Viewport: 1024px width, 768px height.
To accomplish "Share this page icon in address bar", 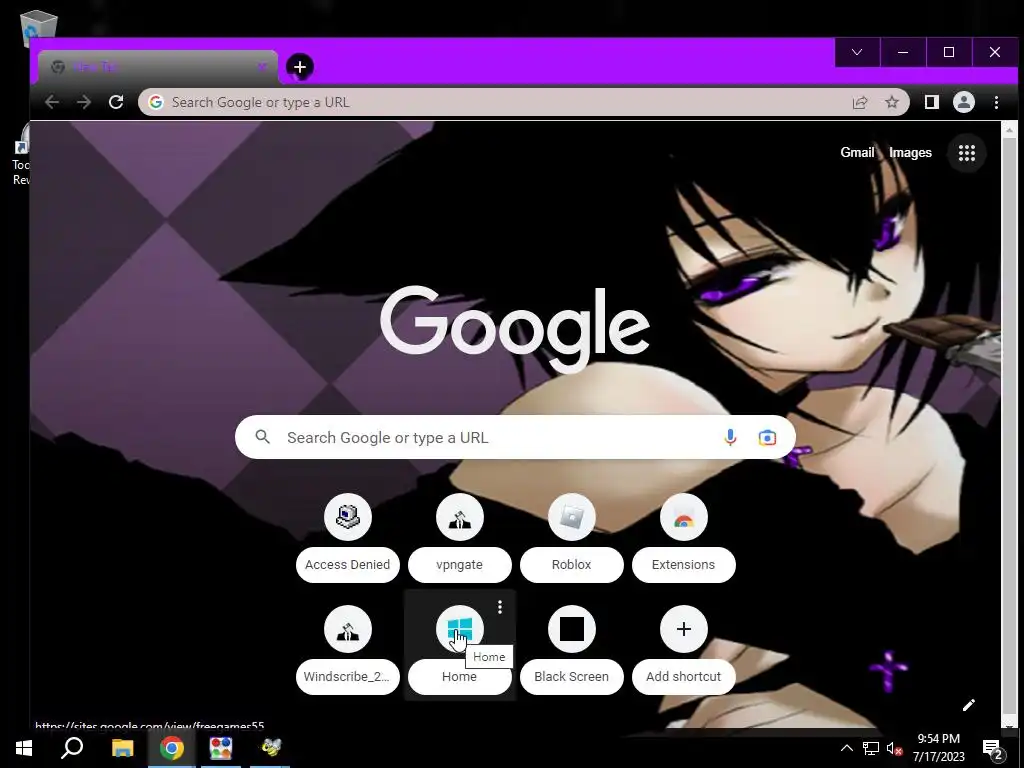I will 860,103.
